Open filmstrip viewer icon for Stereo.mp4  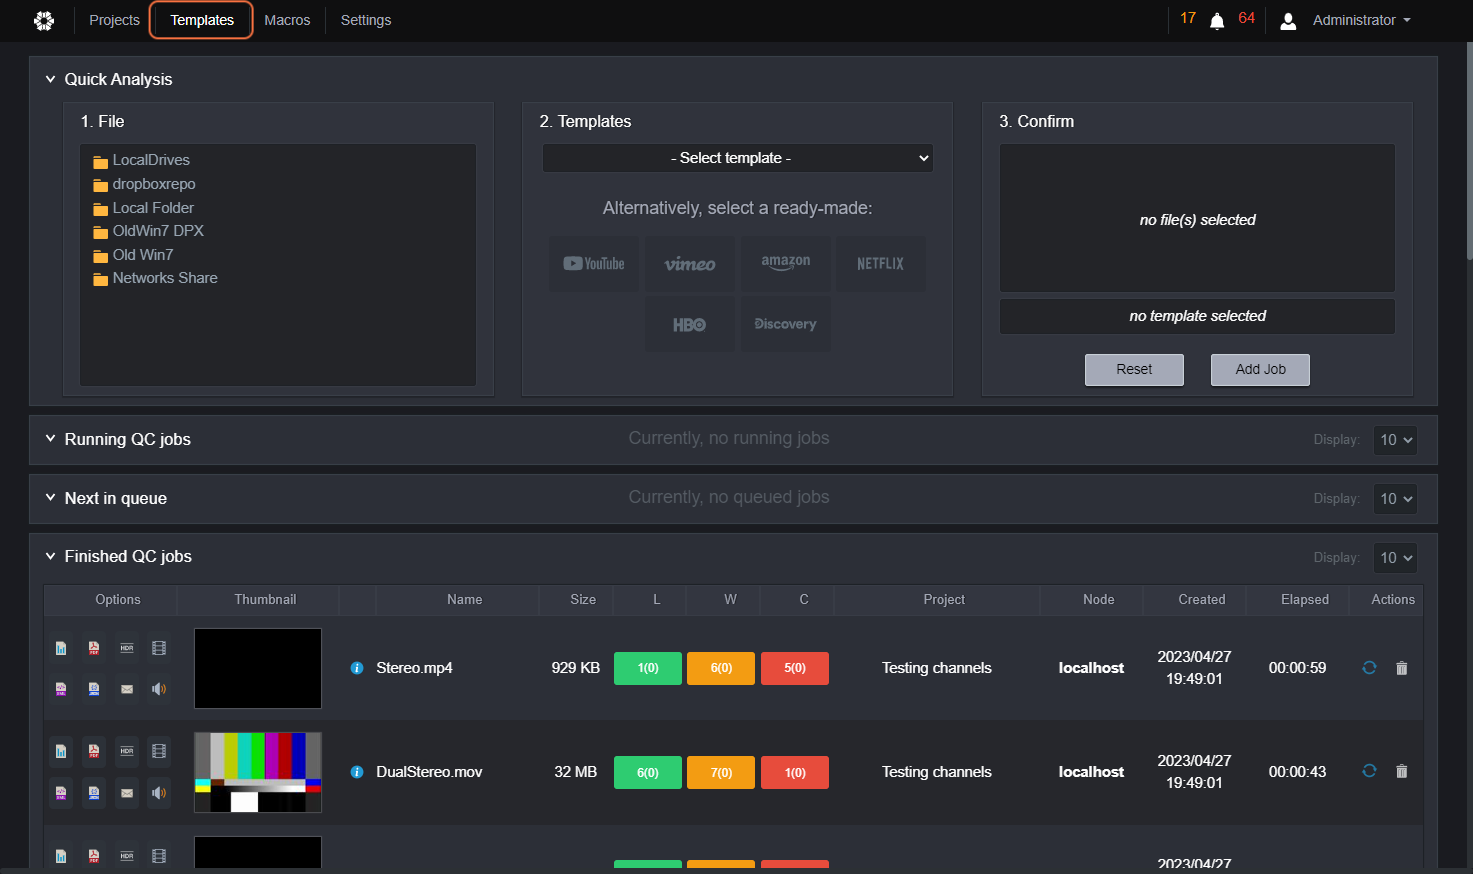pos(159,648)
